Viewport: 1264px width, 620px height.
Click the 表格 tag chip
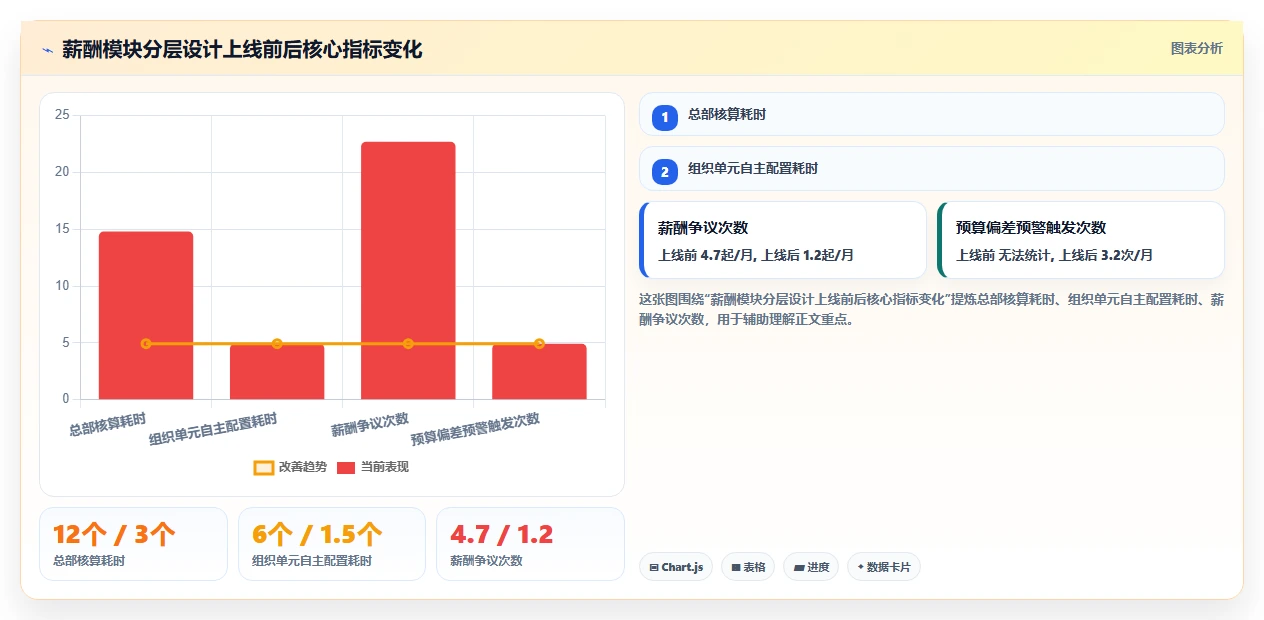pos(748,567)
